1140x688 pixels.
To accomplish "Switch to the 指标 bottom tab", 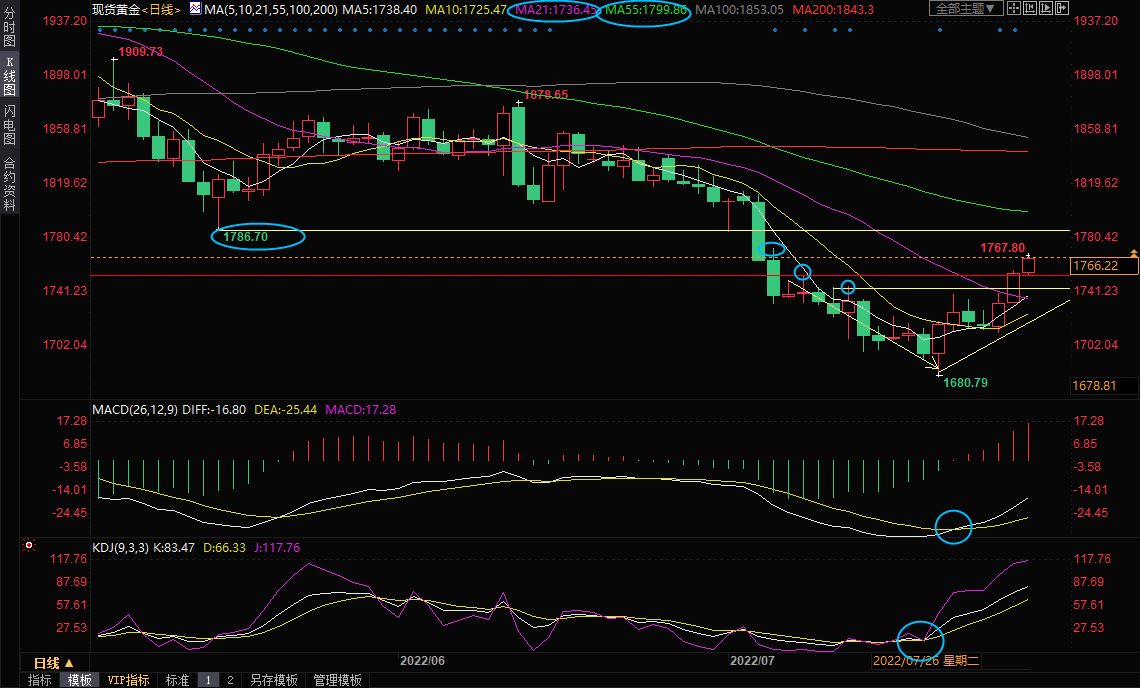I will click(40, 680).
